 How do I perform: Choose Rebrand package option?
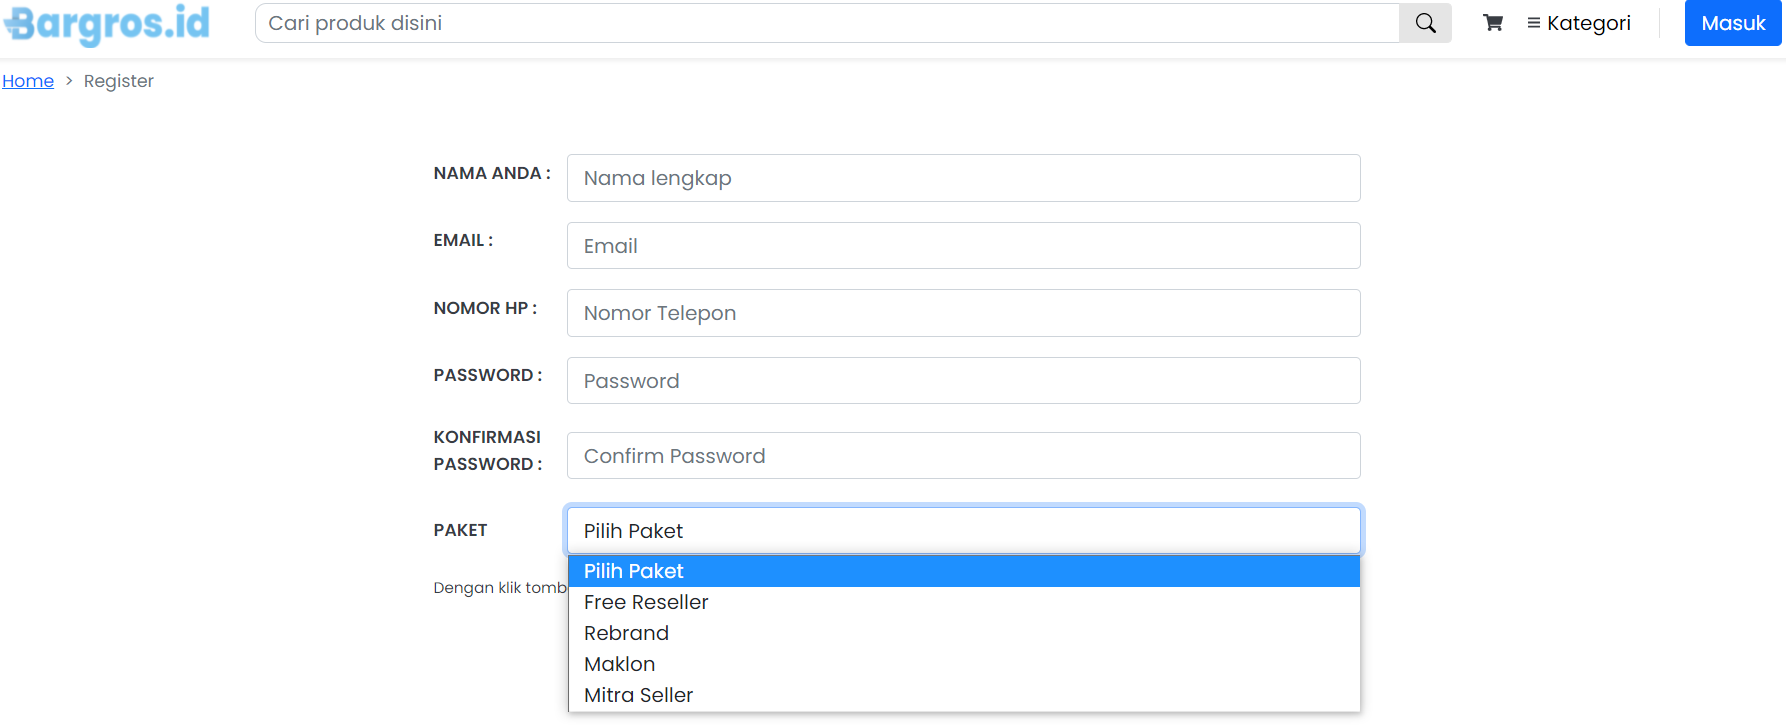tap(964, 633)
